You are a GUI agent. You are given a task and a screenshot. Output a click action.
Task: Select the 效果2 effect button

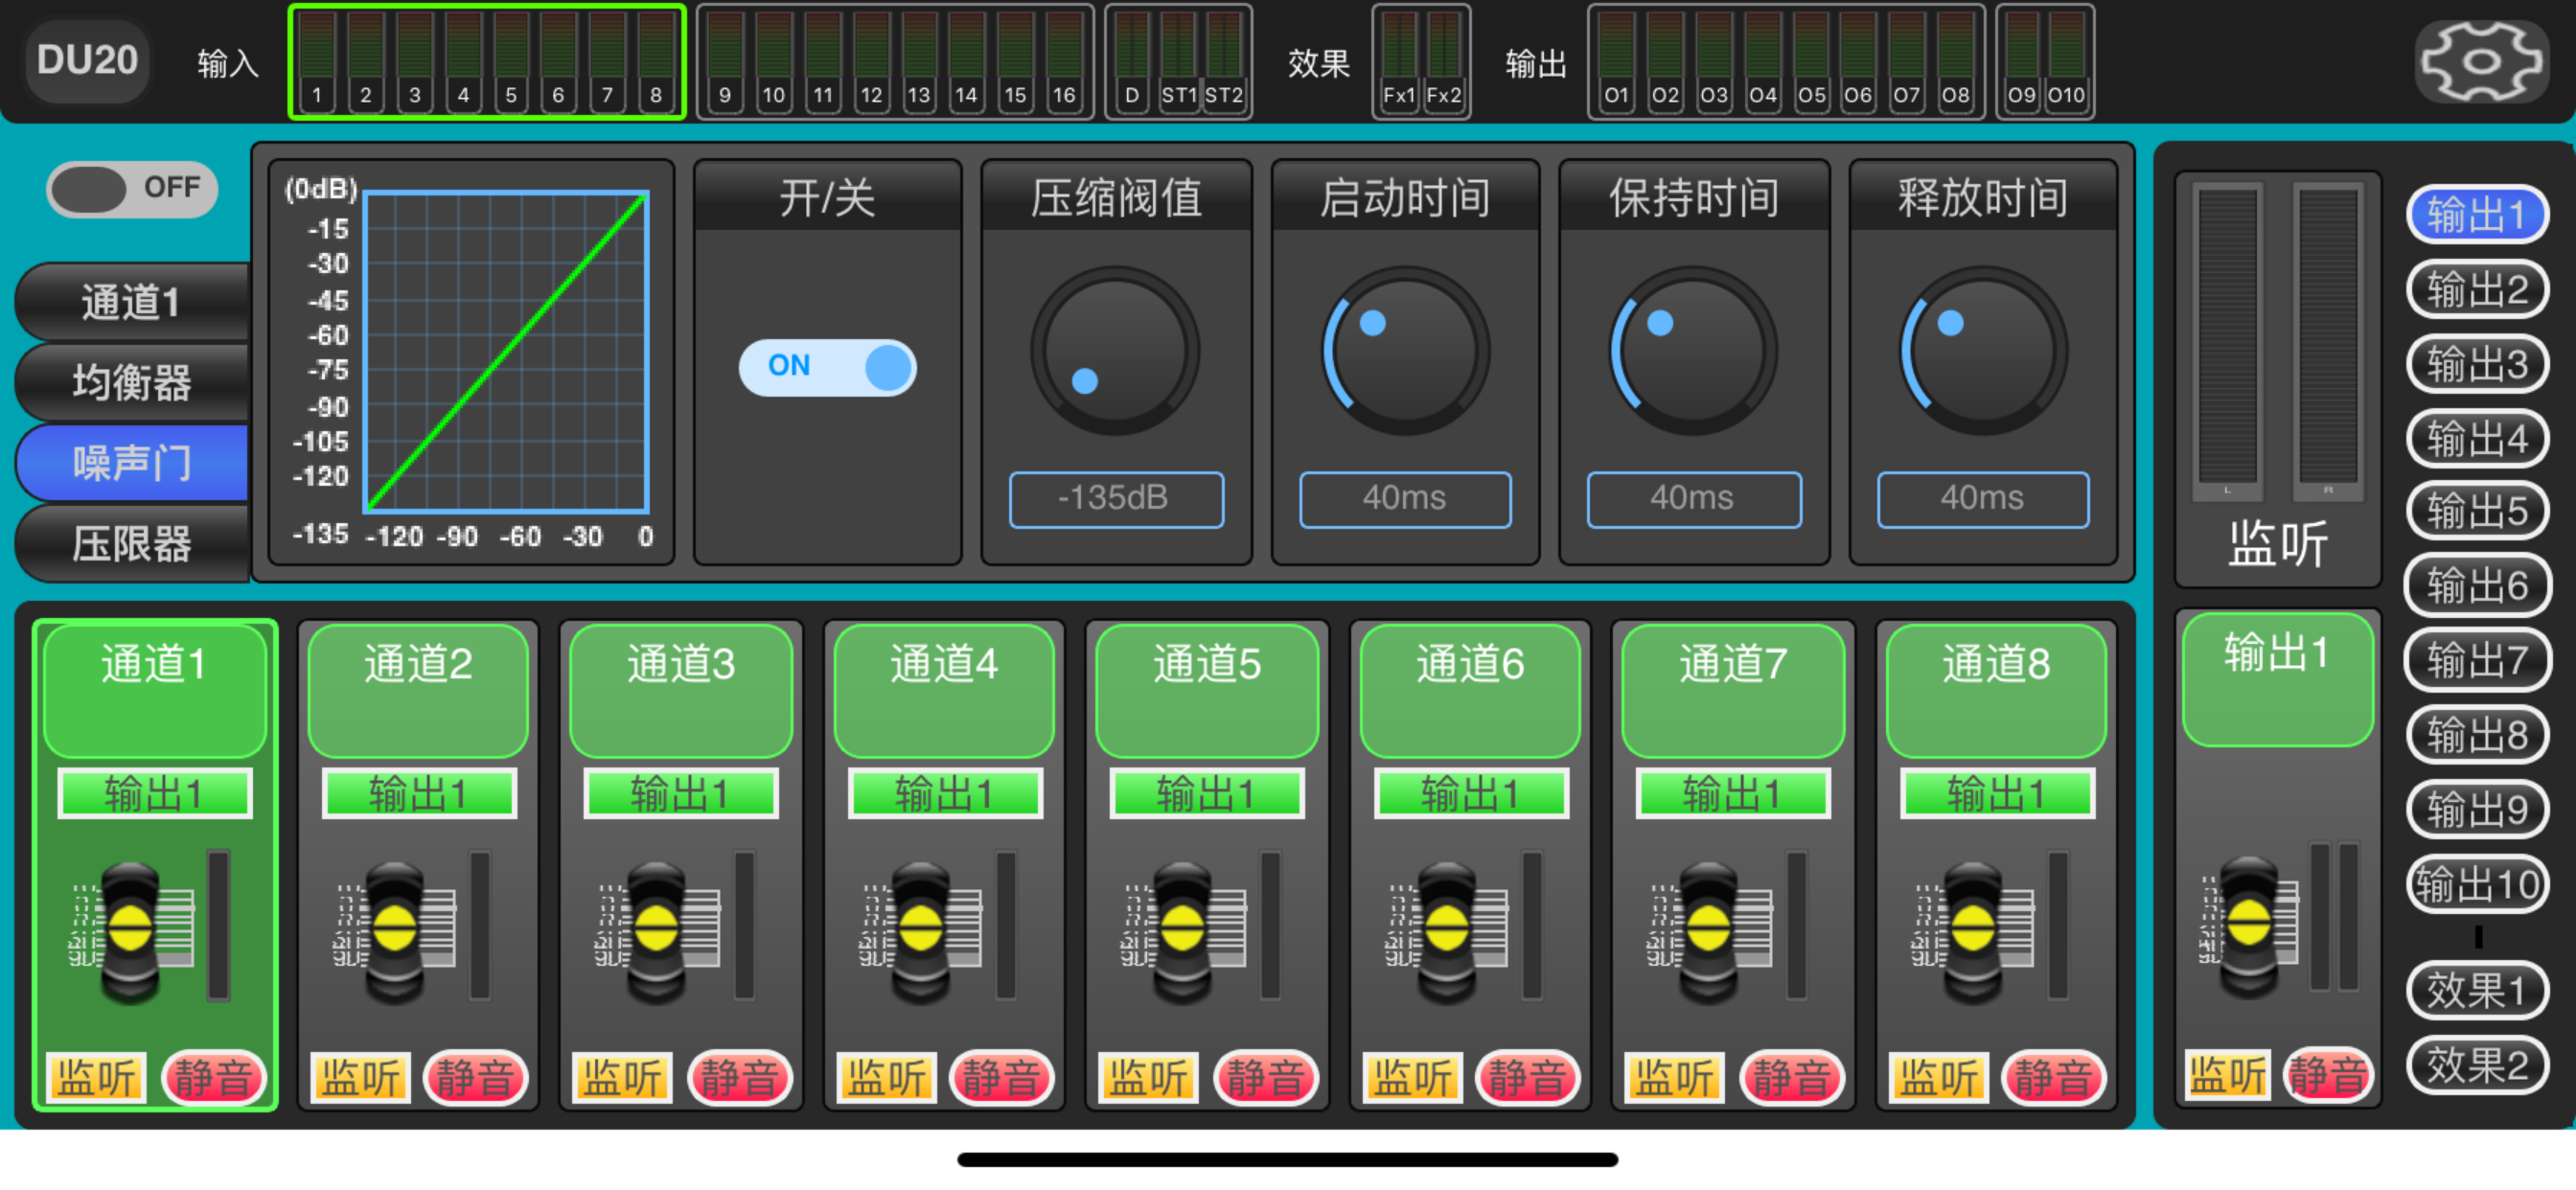[x=2477, y=1065]
